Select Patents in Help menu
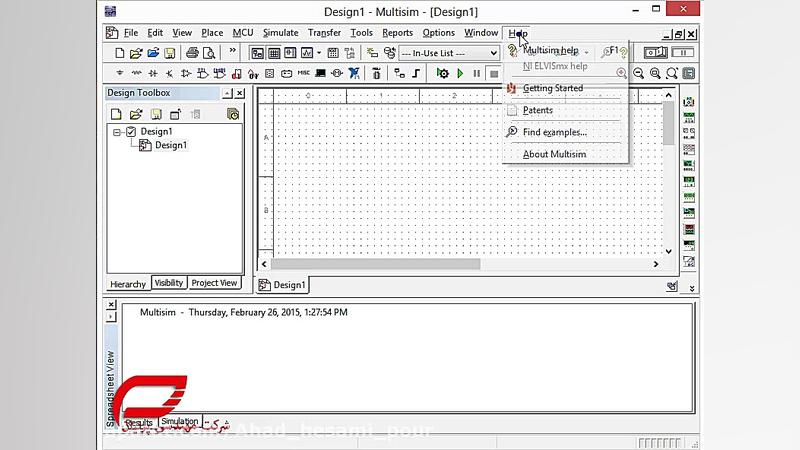The height and width of the screenshot is (450, 800). coord(565,110)
